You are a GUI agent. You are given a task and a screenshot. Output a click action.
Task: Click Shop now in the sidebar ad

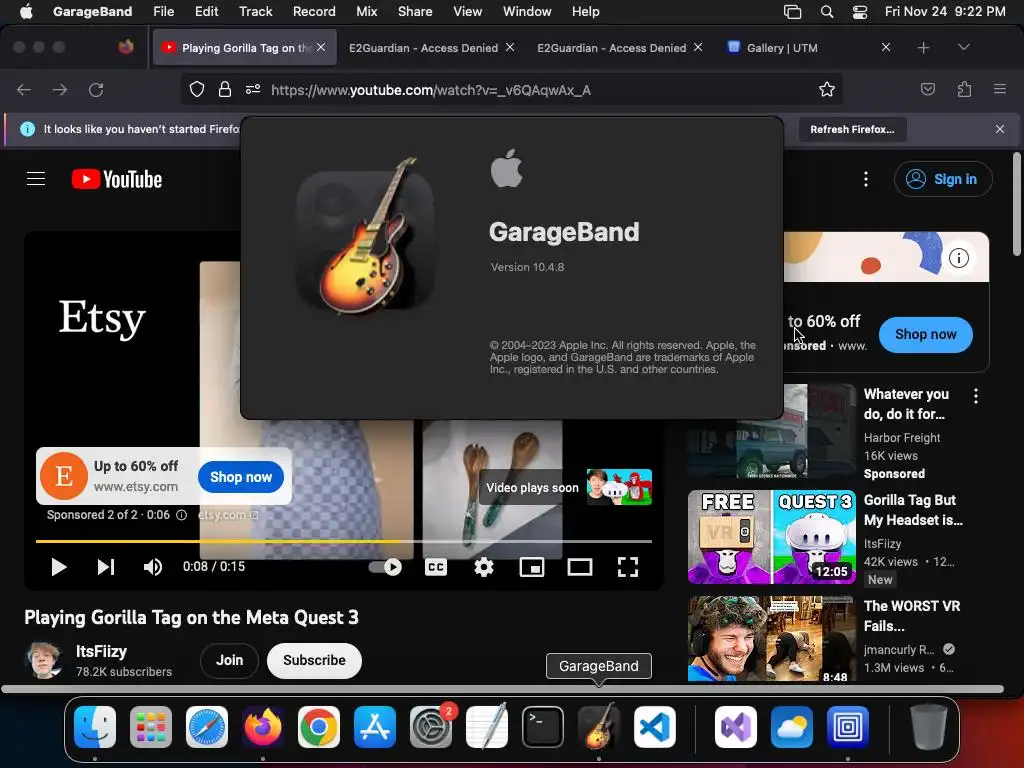click(x=925, y=334)
